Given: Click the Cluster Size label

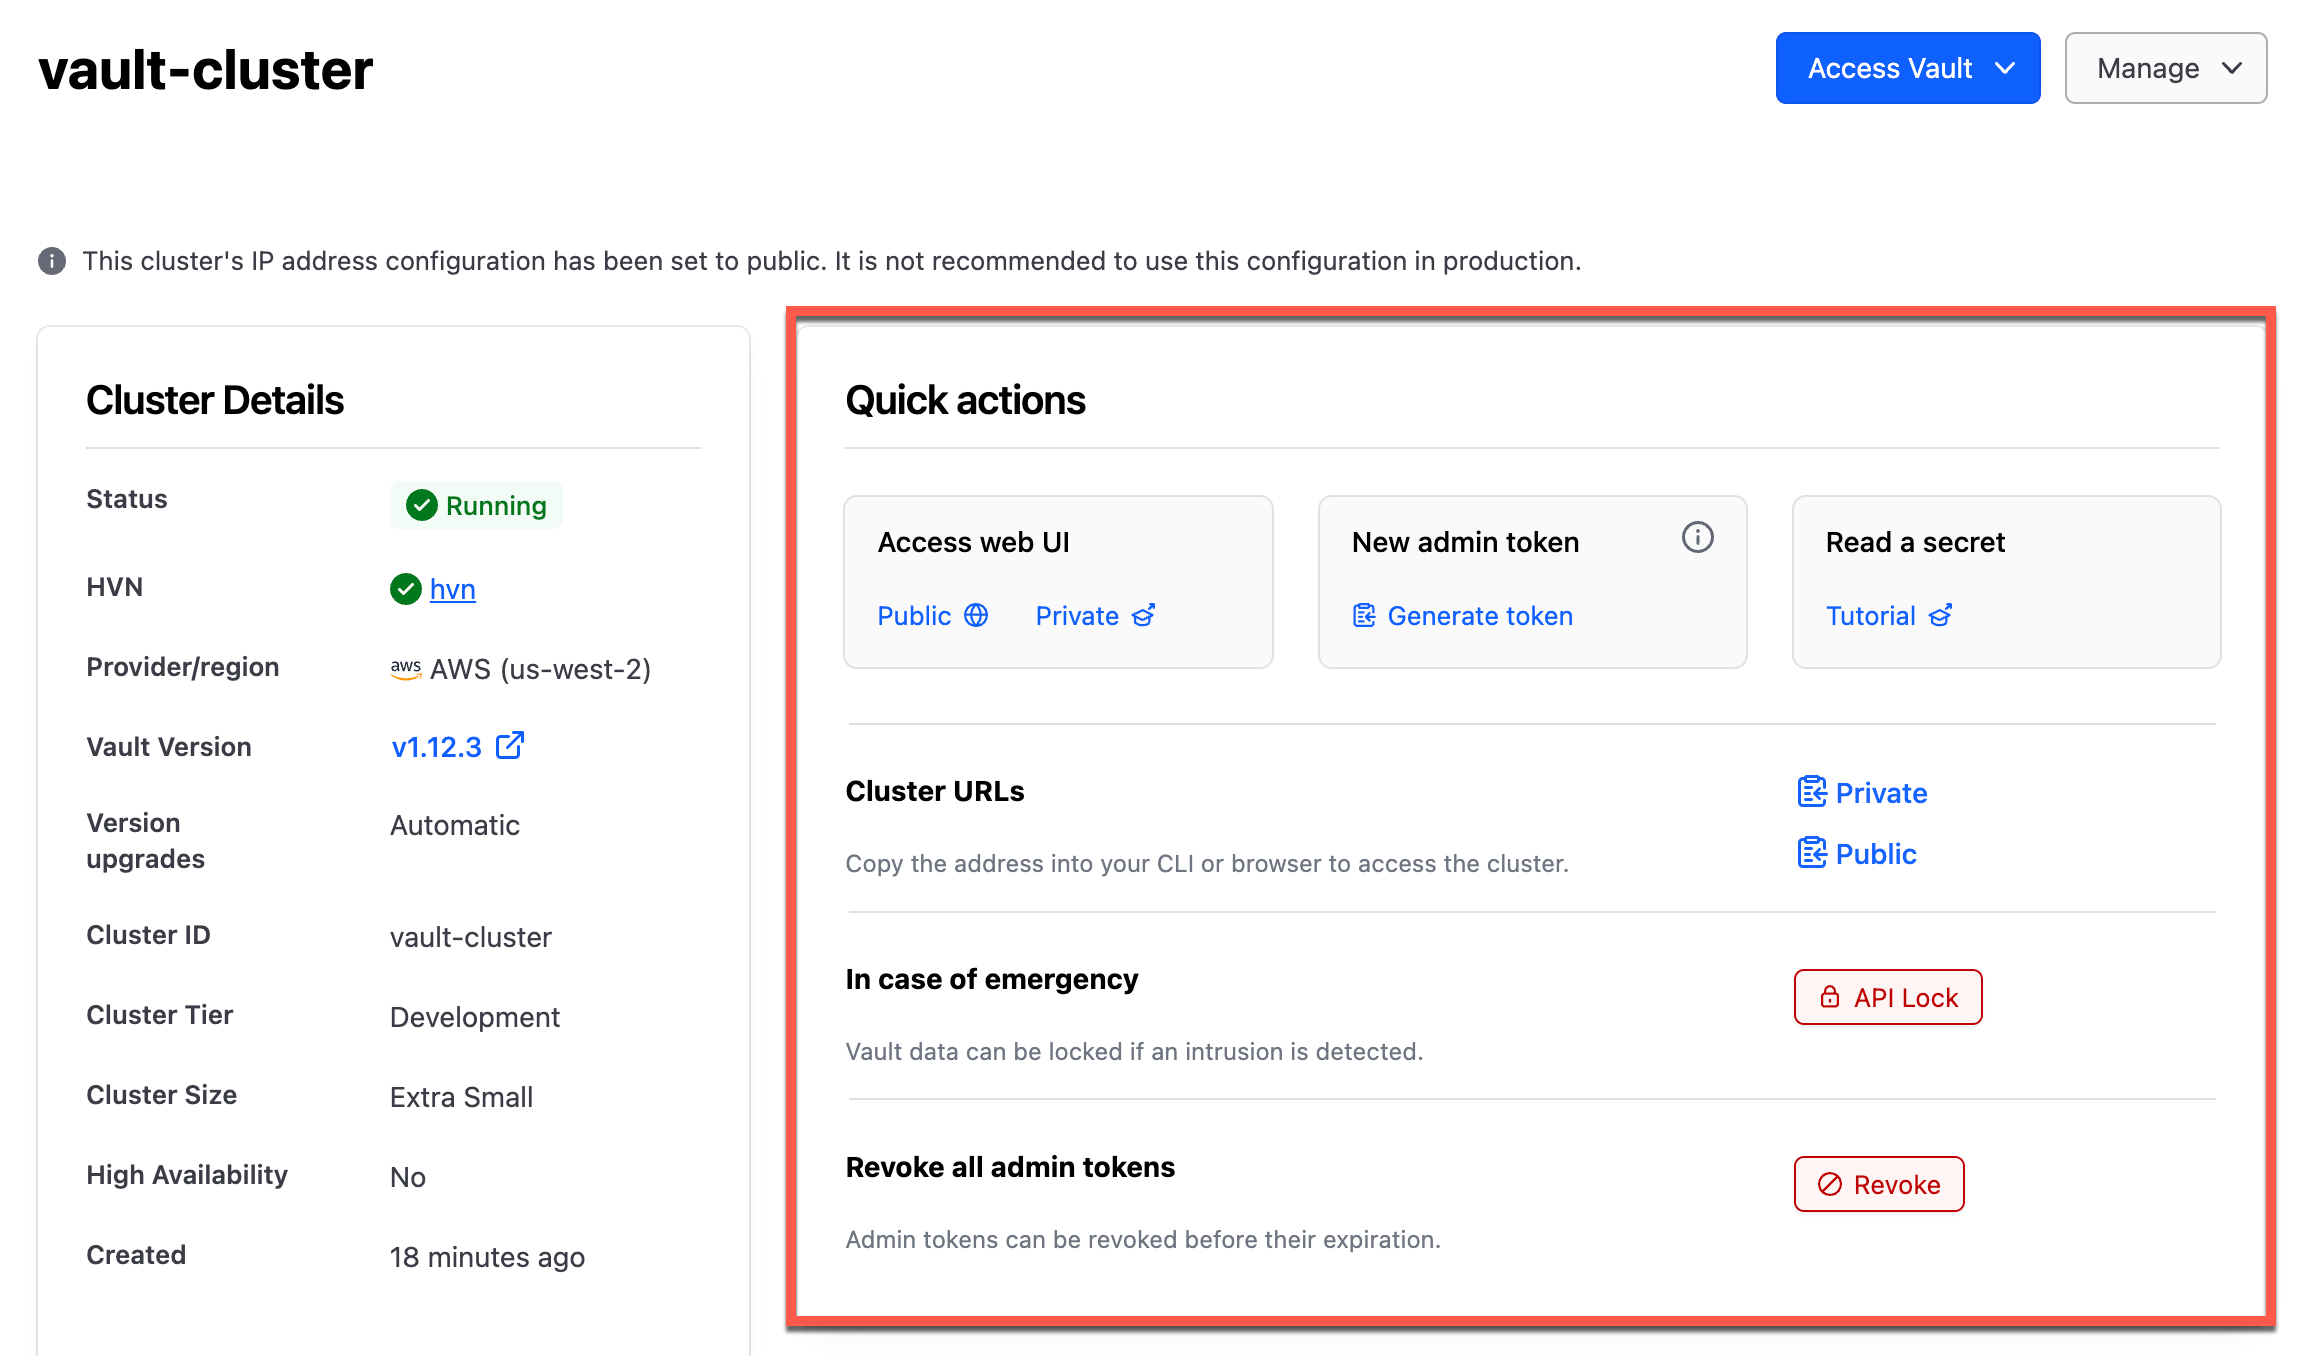Looking at the screenshot, I should [162, 1095].
